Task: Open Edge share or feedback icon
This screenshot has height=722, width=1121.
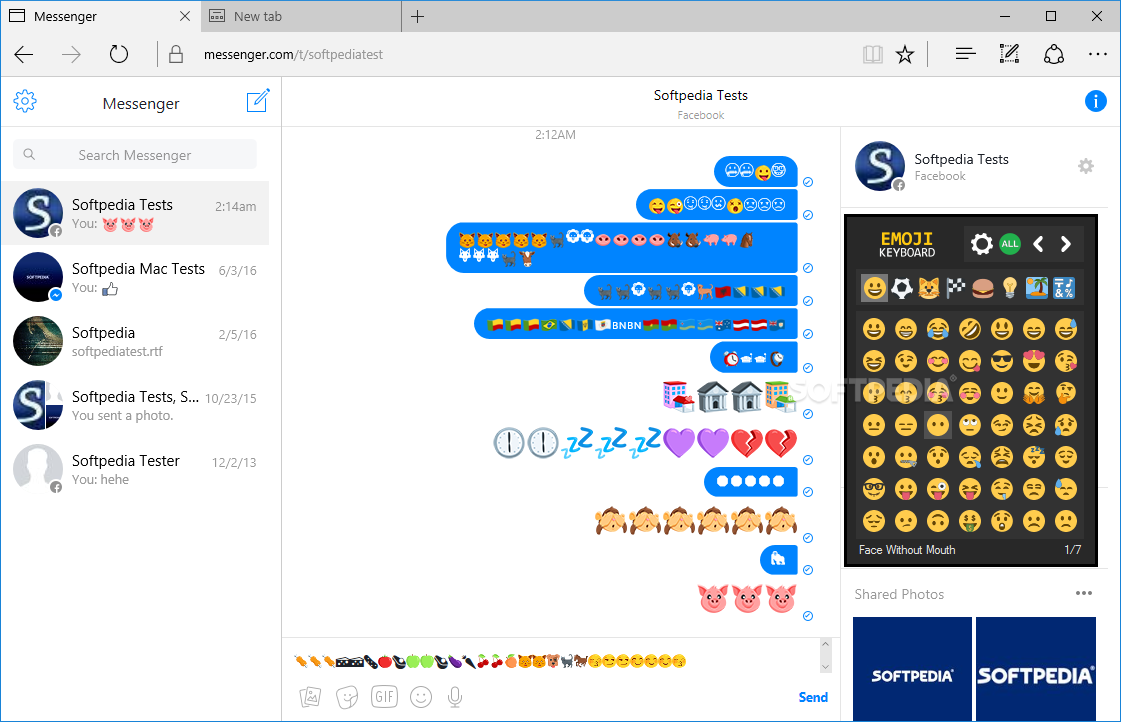Action: 1054,54
